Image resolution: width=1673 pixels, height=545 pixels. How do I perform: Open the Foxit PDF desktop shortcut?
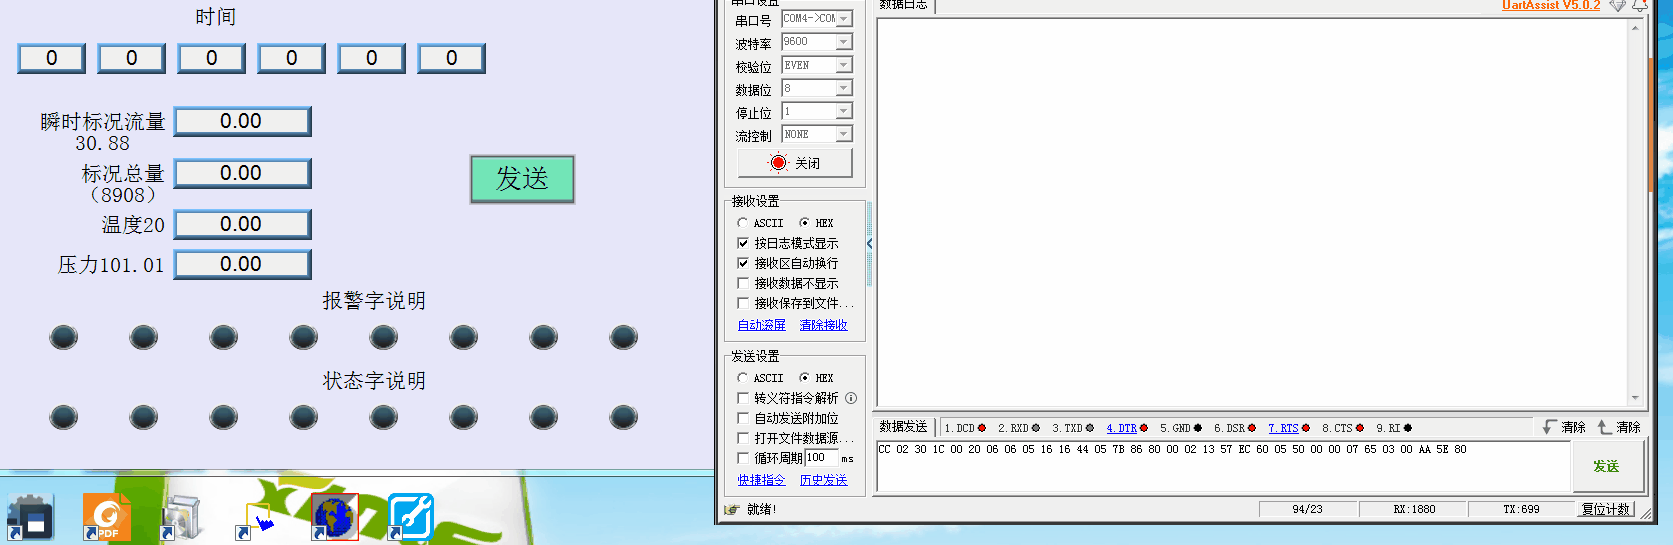click(x=106, y=516)
